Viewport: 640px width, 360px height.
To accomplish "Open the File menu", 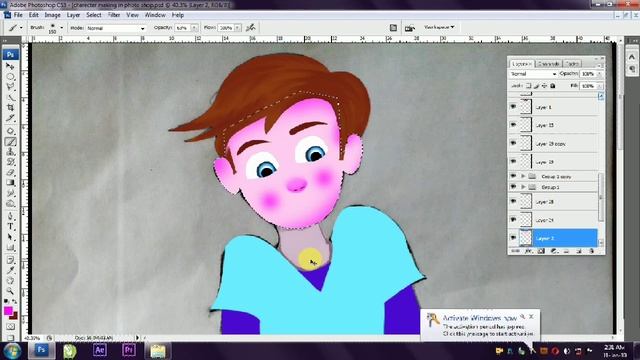I will [x=18, y=15].
